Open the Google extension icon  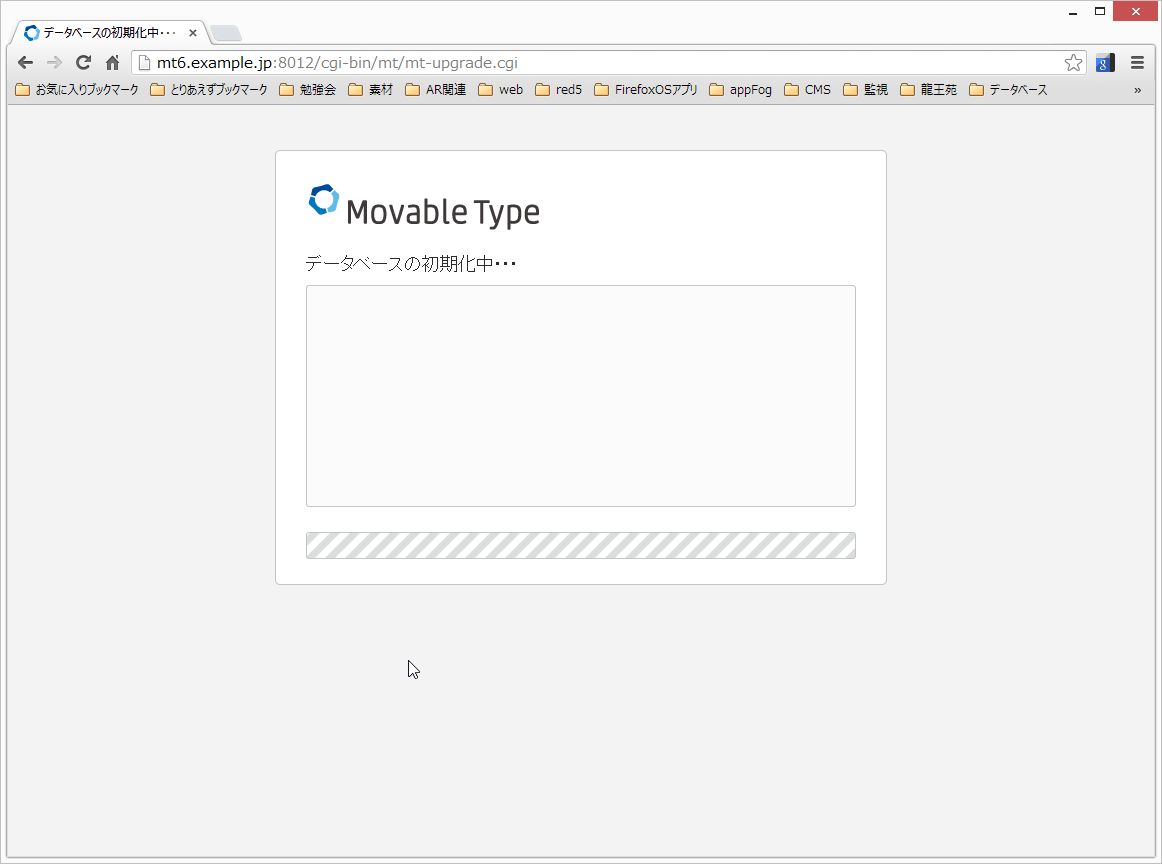click(x=1105, y=63)
